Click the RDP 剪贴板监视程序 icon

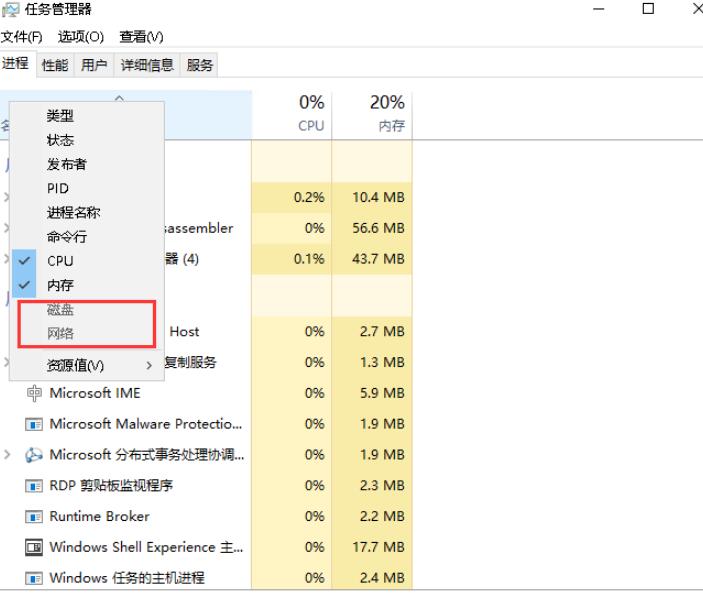34,486
